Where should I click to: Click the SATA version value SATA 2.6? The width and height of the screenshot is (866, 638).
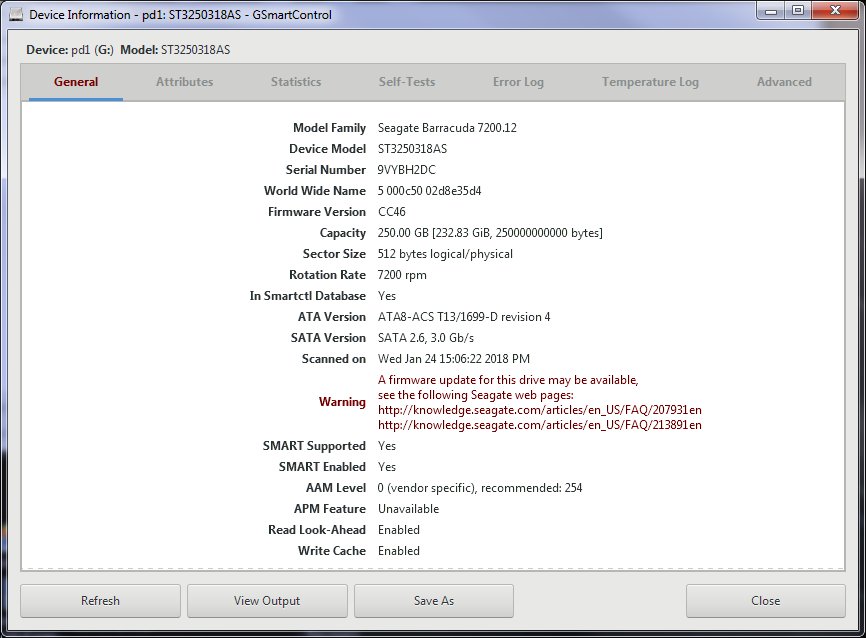click(426, 338)
